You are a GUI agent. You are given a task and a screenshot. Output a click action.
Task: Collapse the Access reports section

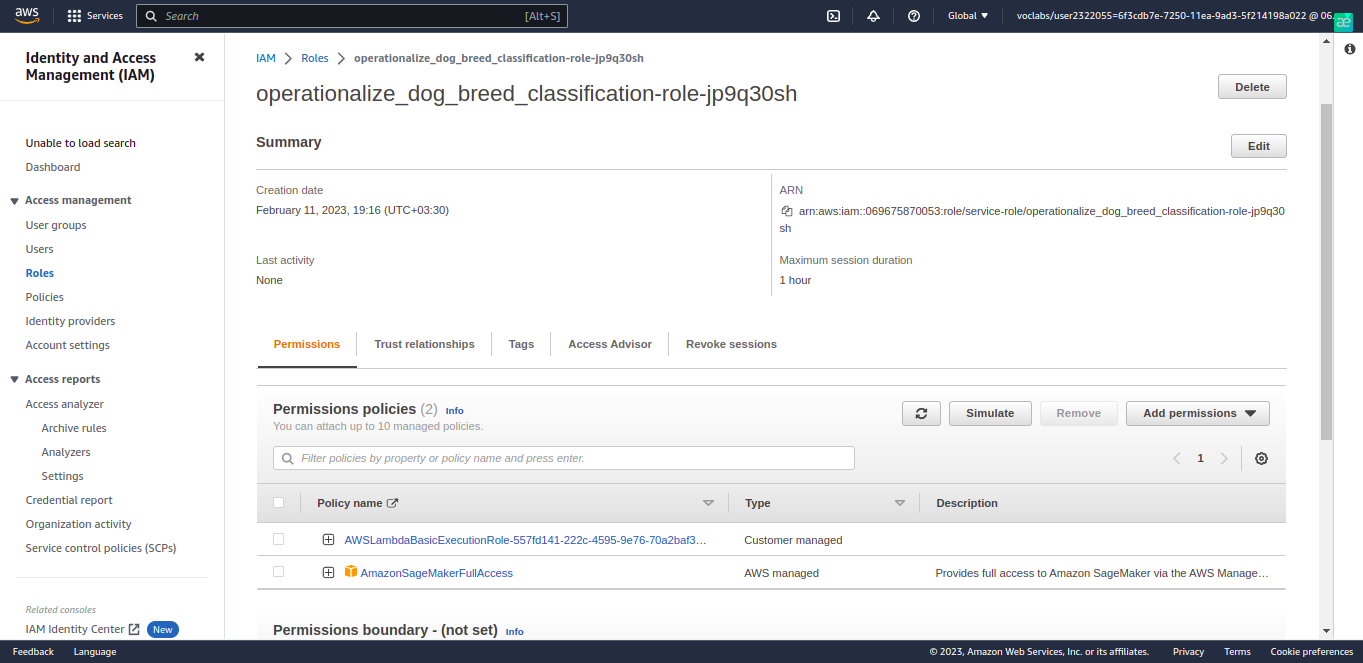[15, 380]
